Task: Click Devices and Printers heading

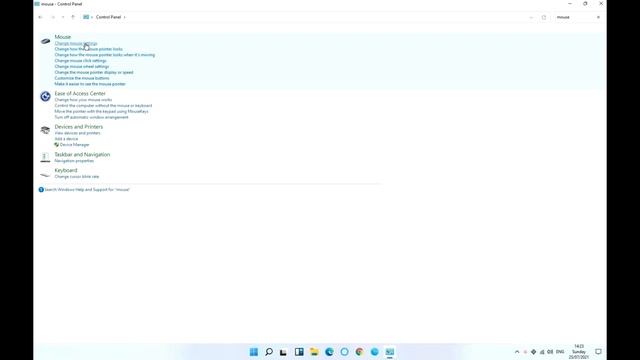Action: click(x=79, y=127)
